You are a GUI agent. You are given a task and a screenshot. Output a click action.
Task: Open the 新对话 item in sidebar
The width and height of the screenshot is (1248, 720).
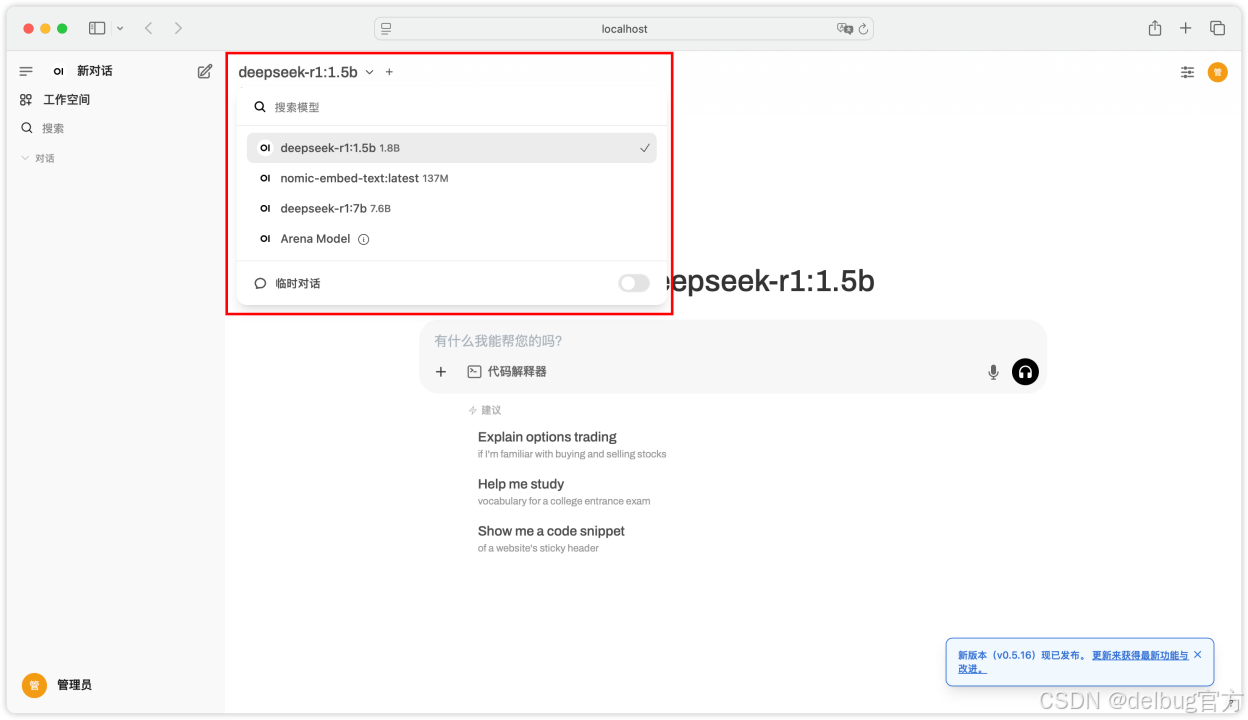[x=95, y=71]
